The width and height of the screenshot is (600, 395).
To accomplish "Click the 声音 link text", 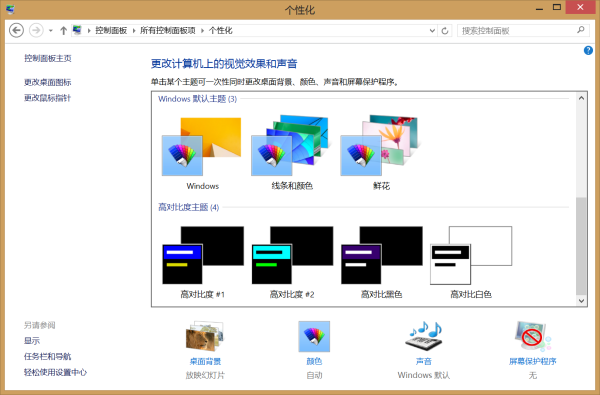I will [424, 361].
